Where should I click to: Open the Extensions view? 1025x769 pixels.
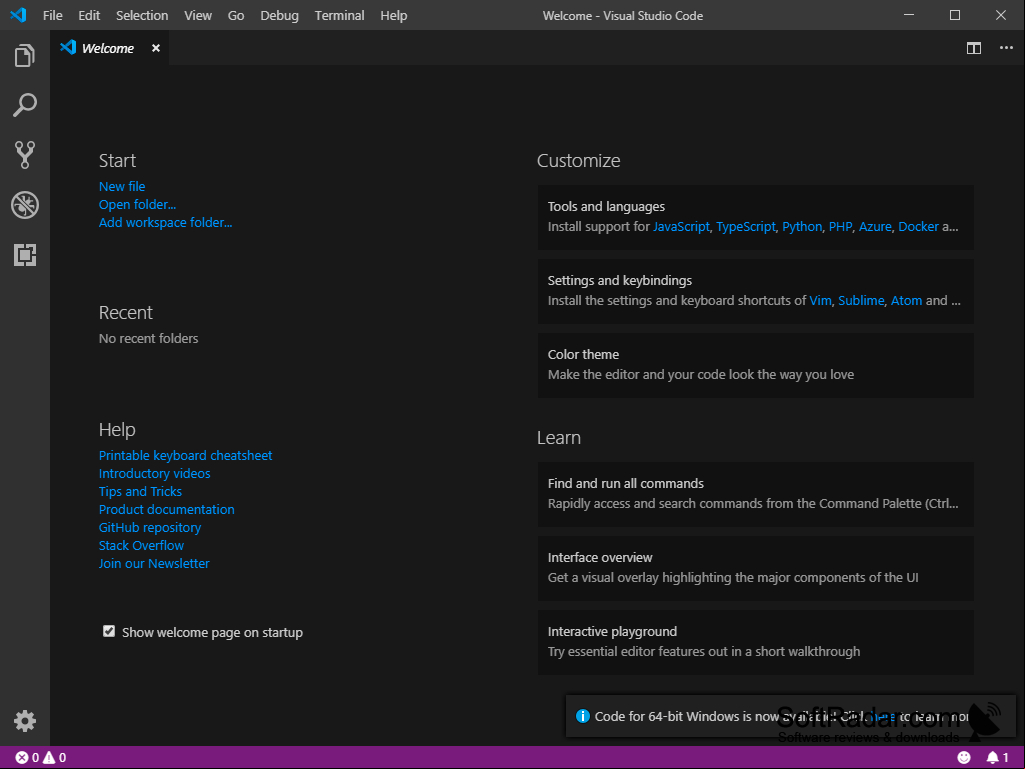(25, 255)
